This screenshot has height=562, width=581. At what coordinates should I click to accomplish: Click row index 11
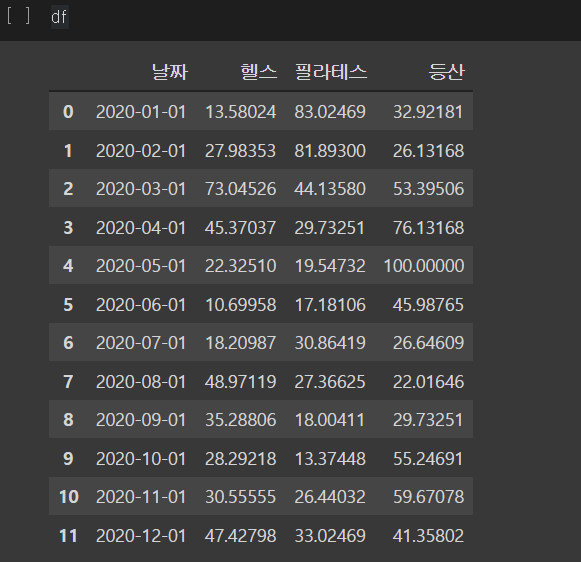pyautogui.click(x=69, y=536)
